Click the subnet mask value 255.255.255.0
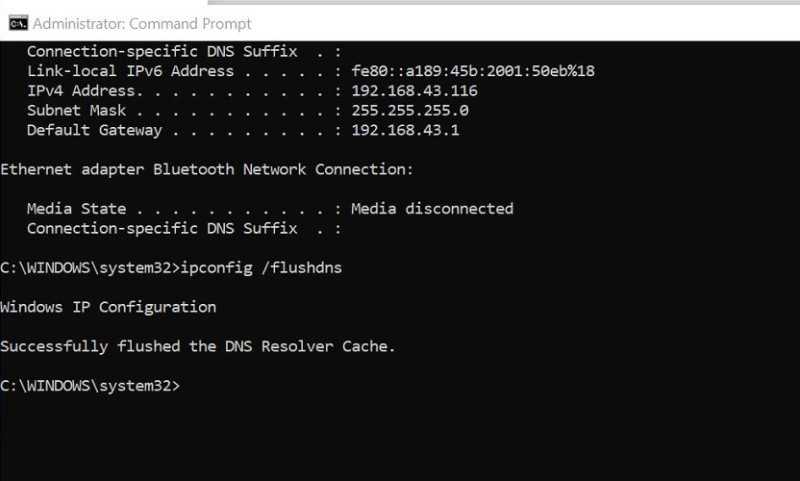 [x=410, y=110]
